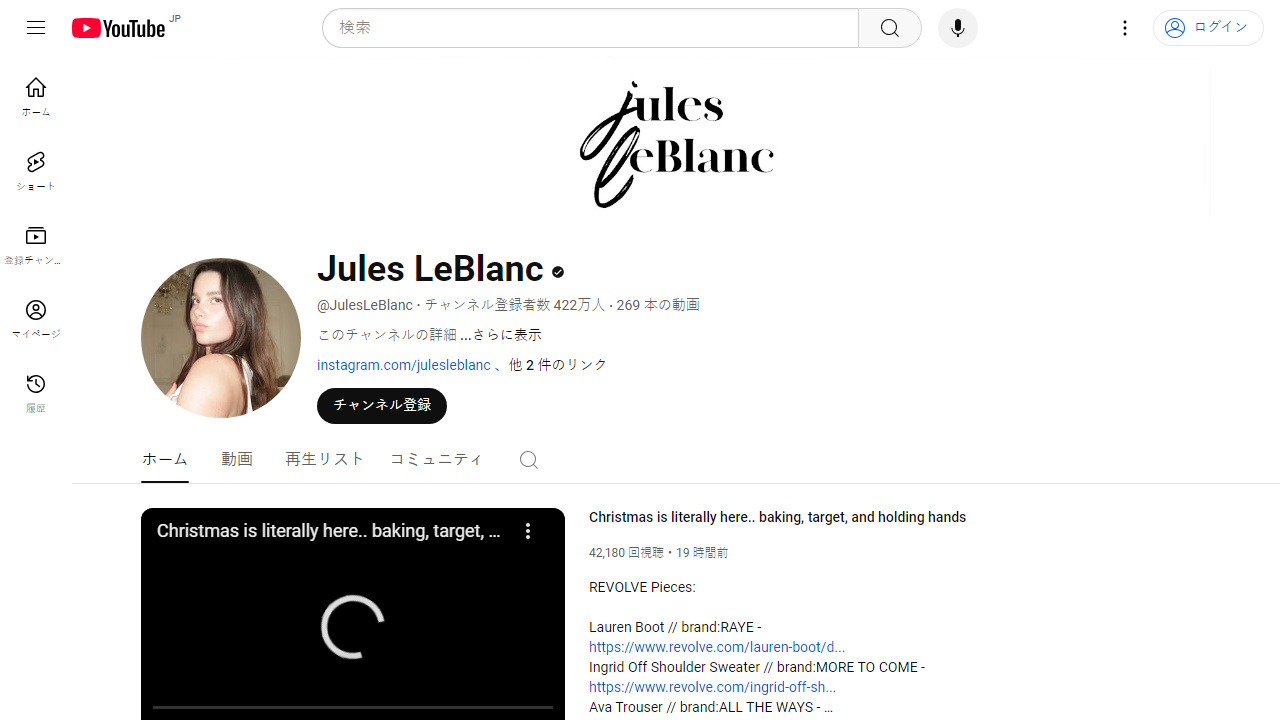The height and width of the screenshot is (720, 1280).
Task: Switch to the 再生リスト tab
Action: (325, 459)
